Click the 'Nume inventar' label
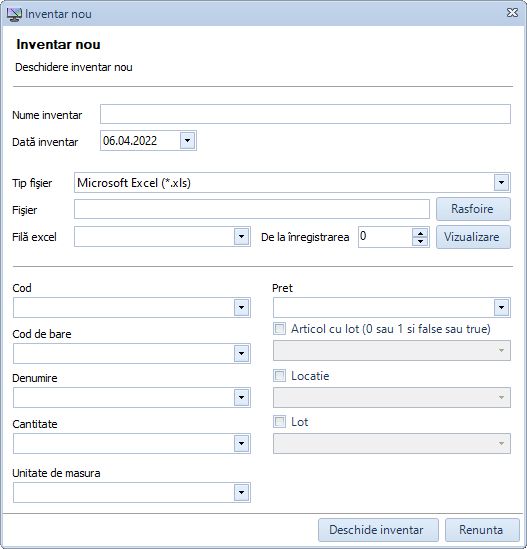Viewport: 527px width, 549px height. (x=47, y=115)
